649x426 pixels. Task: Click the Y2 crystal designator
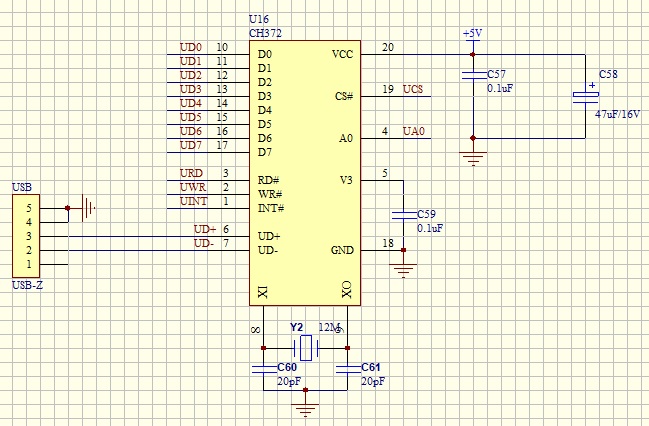296,327
